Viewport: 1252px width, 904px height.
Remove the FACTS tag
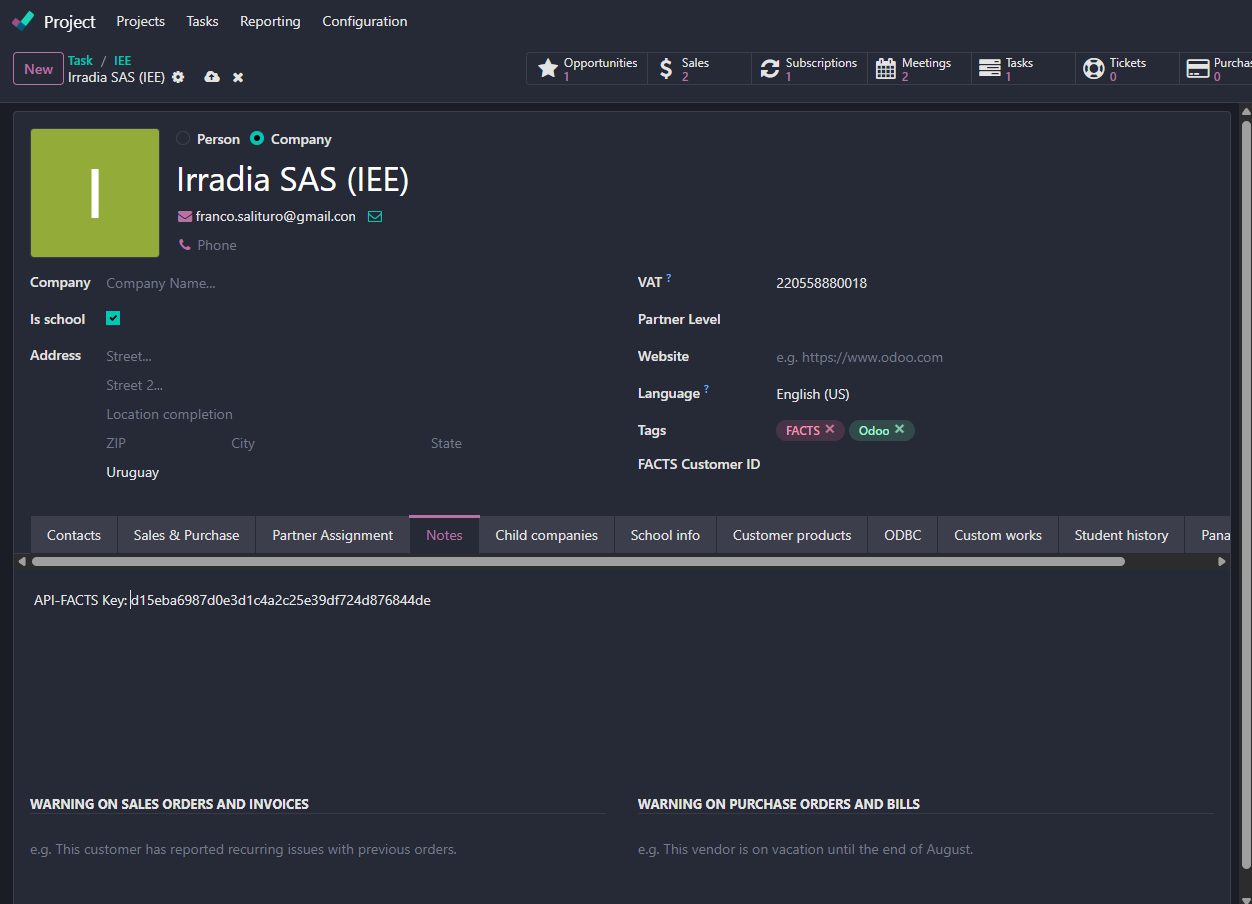coord(830,430)
